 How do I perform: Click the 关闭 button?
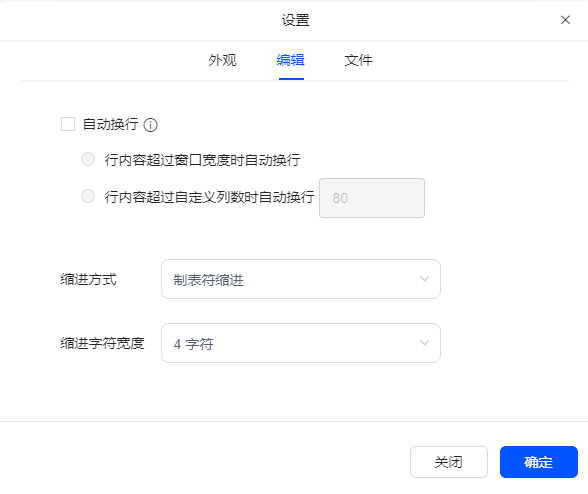coord(449,462)
